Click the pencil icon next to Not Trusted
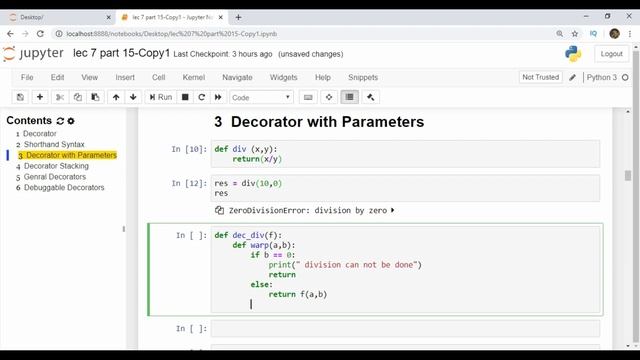 572,77
